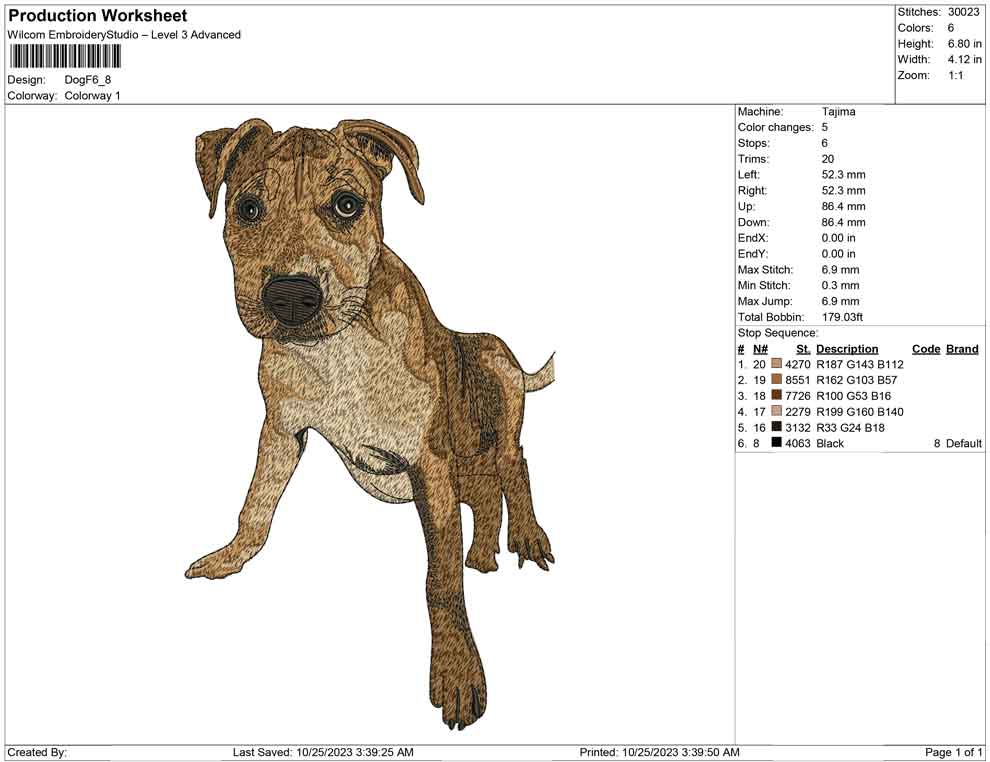The height and width of the screenshot is (762, 990).
Task: Click the width value '4.12 in'
Action: pyautogui.click(x=964, y=59)
